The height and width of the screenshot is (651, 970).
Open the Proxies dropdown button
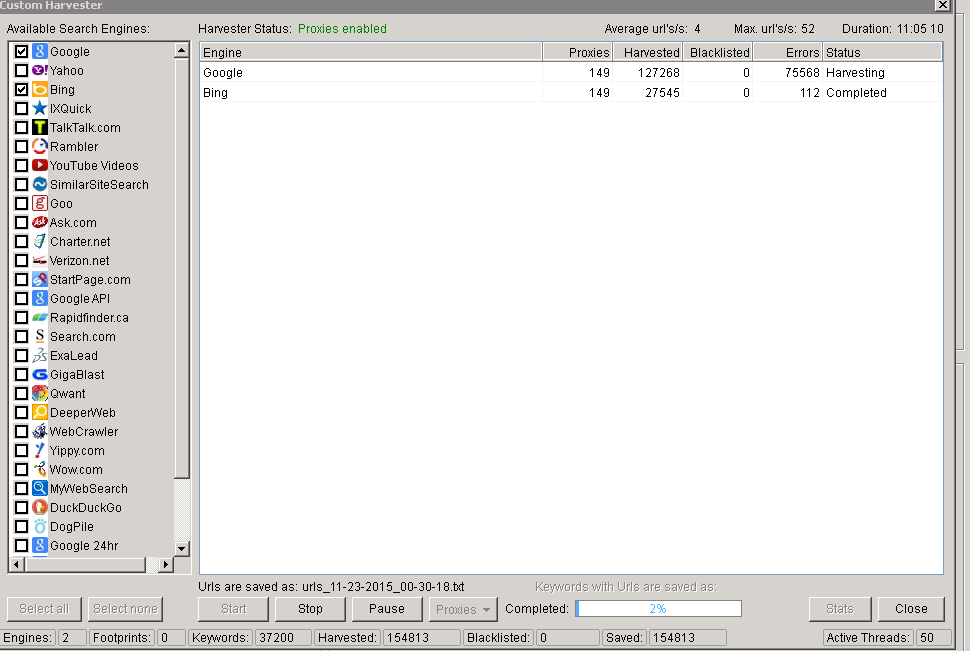pyautogui.click(x=463, y=610)
